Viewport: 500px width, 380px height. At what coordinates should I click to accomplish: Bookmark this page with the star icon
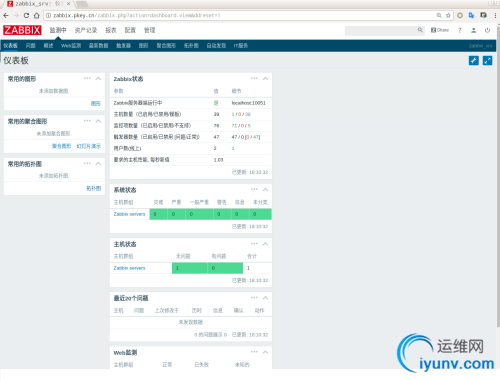pos(448,15)
